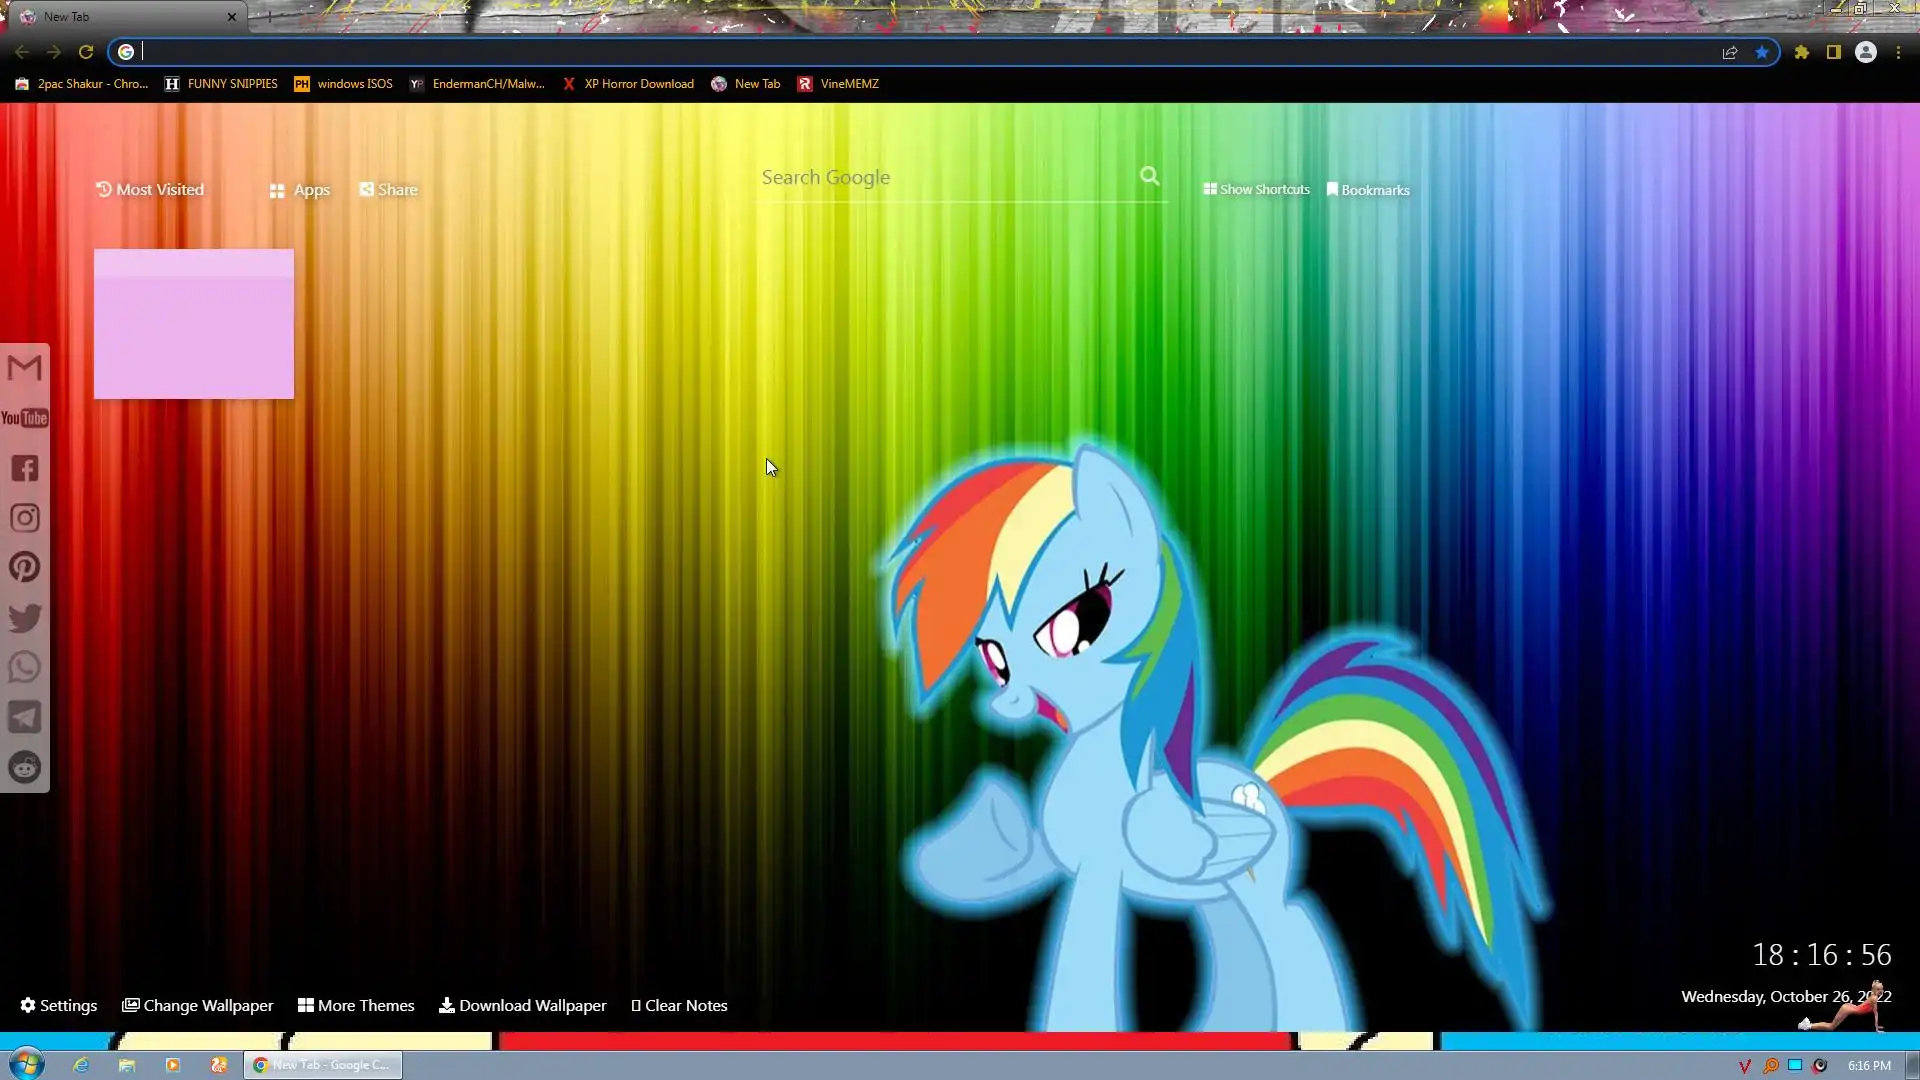Open Telegram from the sidebar
The image size is (1920, 1080).
point(25,717)
